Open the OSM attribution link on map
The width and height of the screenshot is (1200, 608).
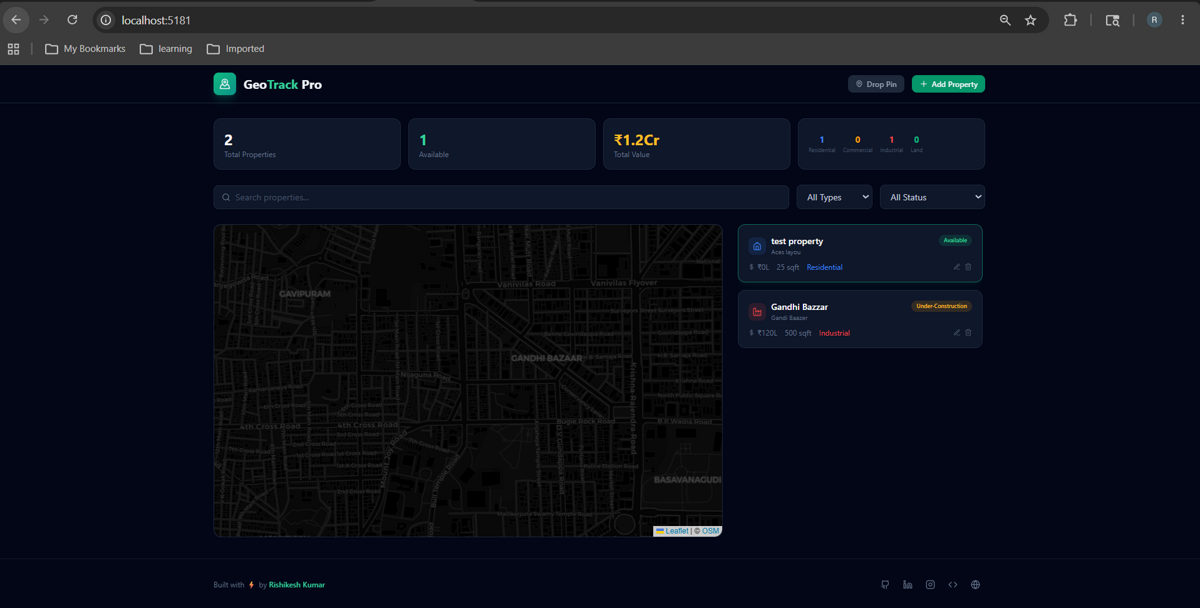pos(710,531)
